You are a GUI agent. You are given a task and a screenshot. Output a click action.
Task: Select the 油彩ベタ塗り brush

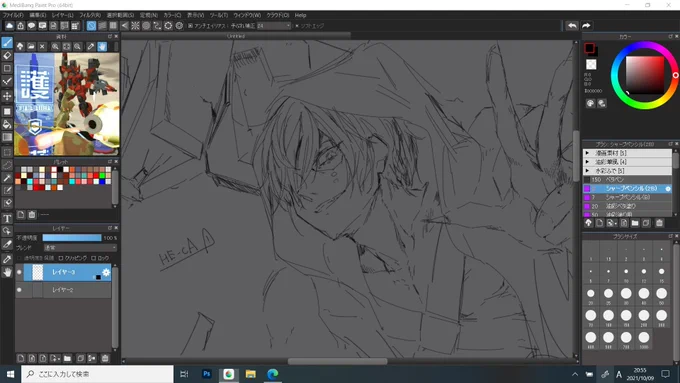[x=627, y=206]
